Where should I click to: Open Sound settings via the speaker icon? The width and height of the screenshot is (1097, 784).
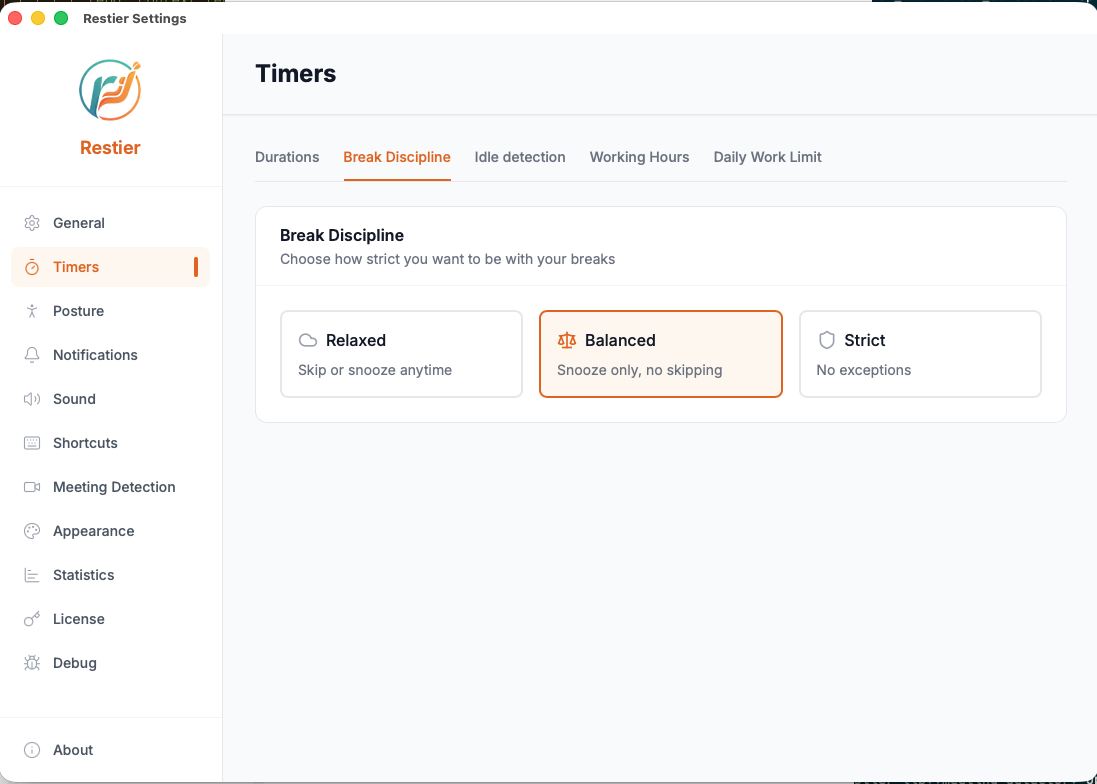click(x=31, y=399)
